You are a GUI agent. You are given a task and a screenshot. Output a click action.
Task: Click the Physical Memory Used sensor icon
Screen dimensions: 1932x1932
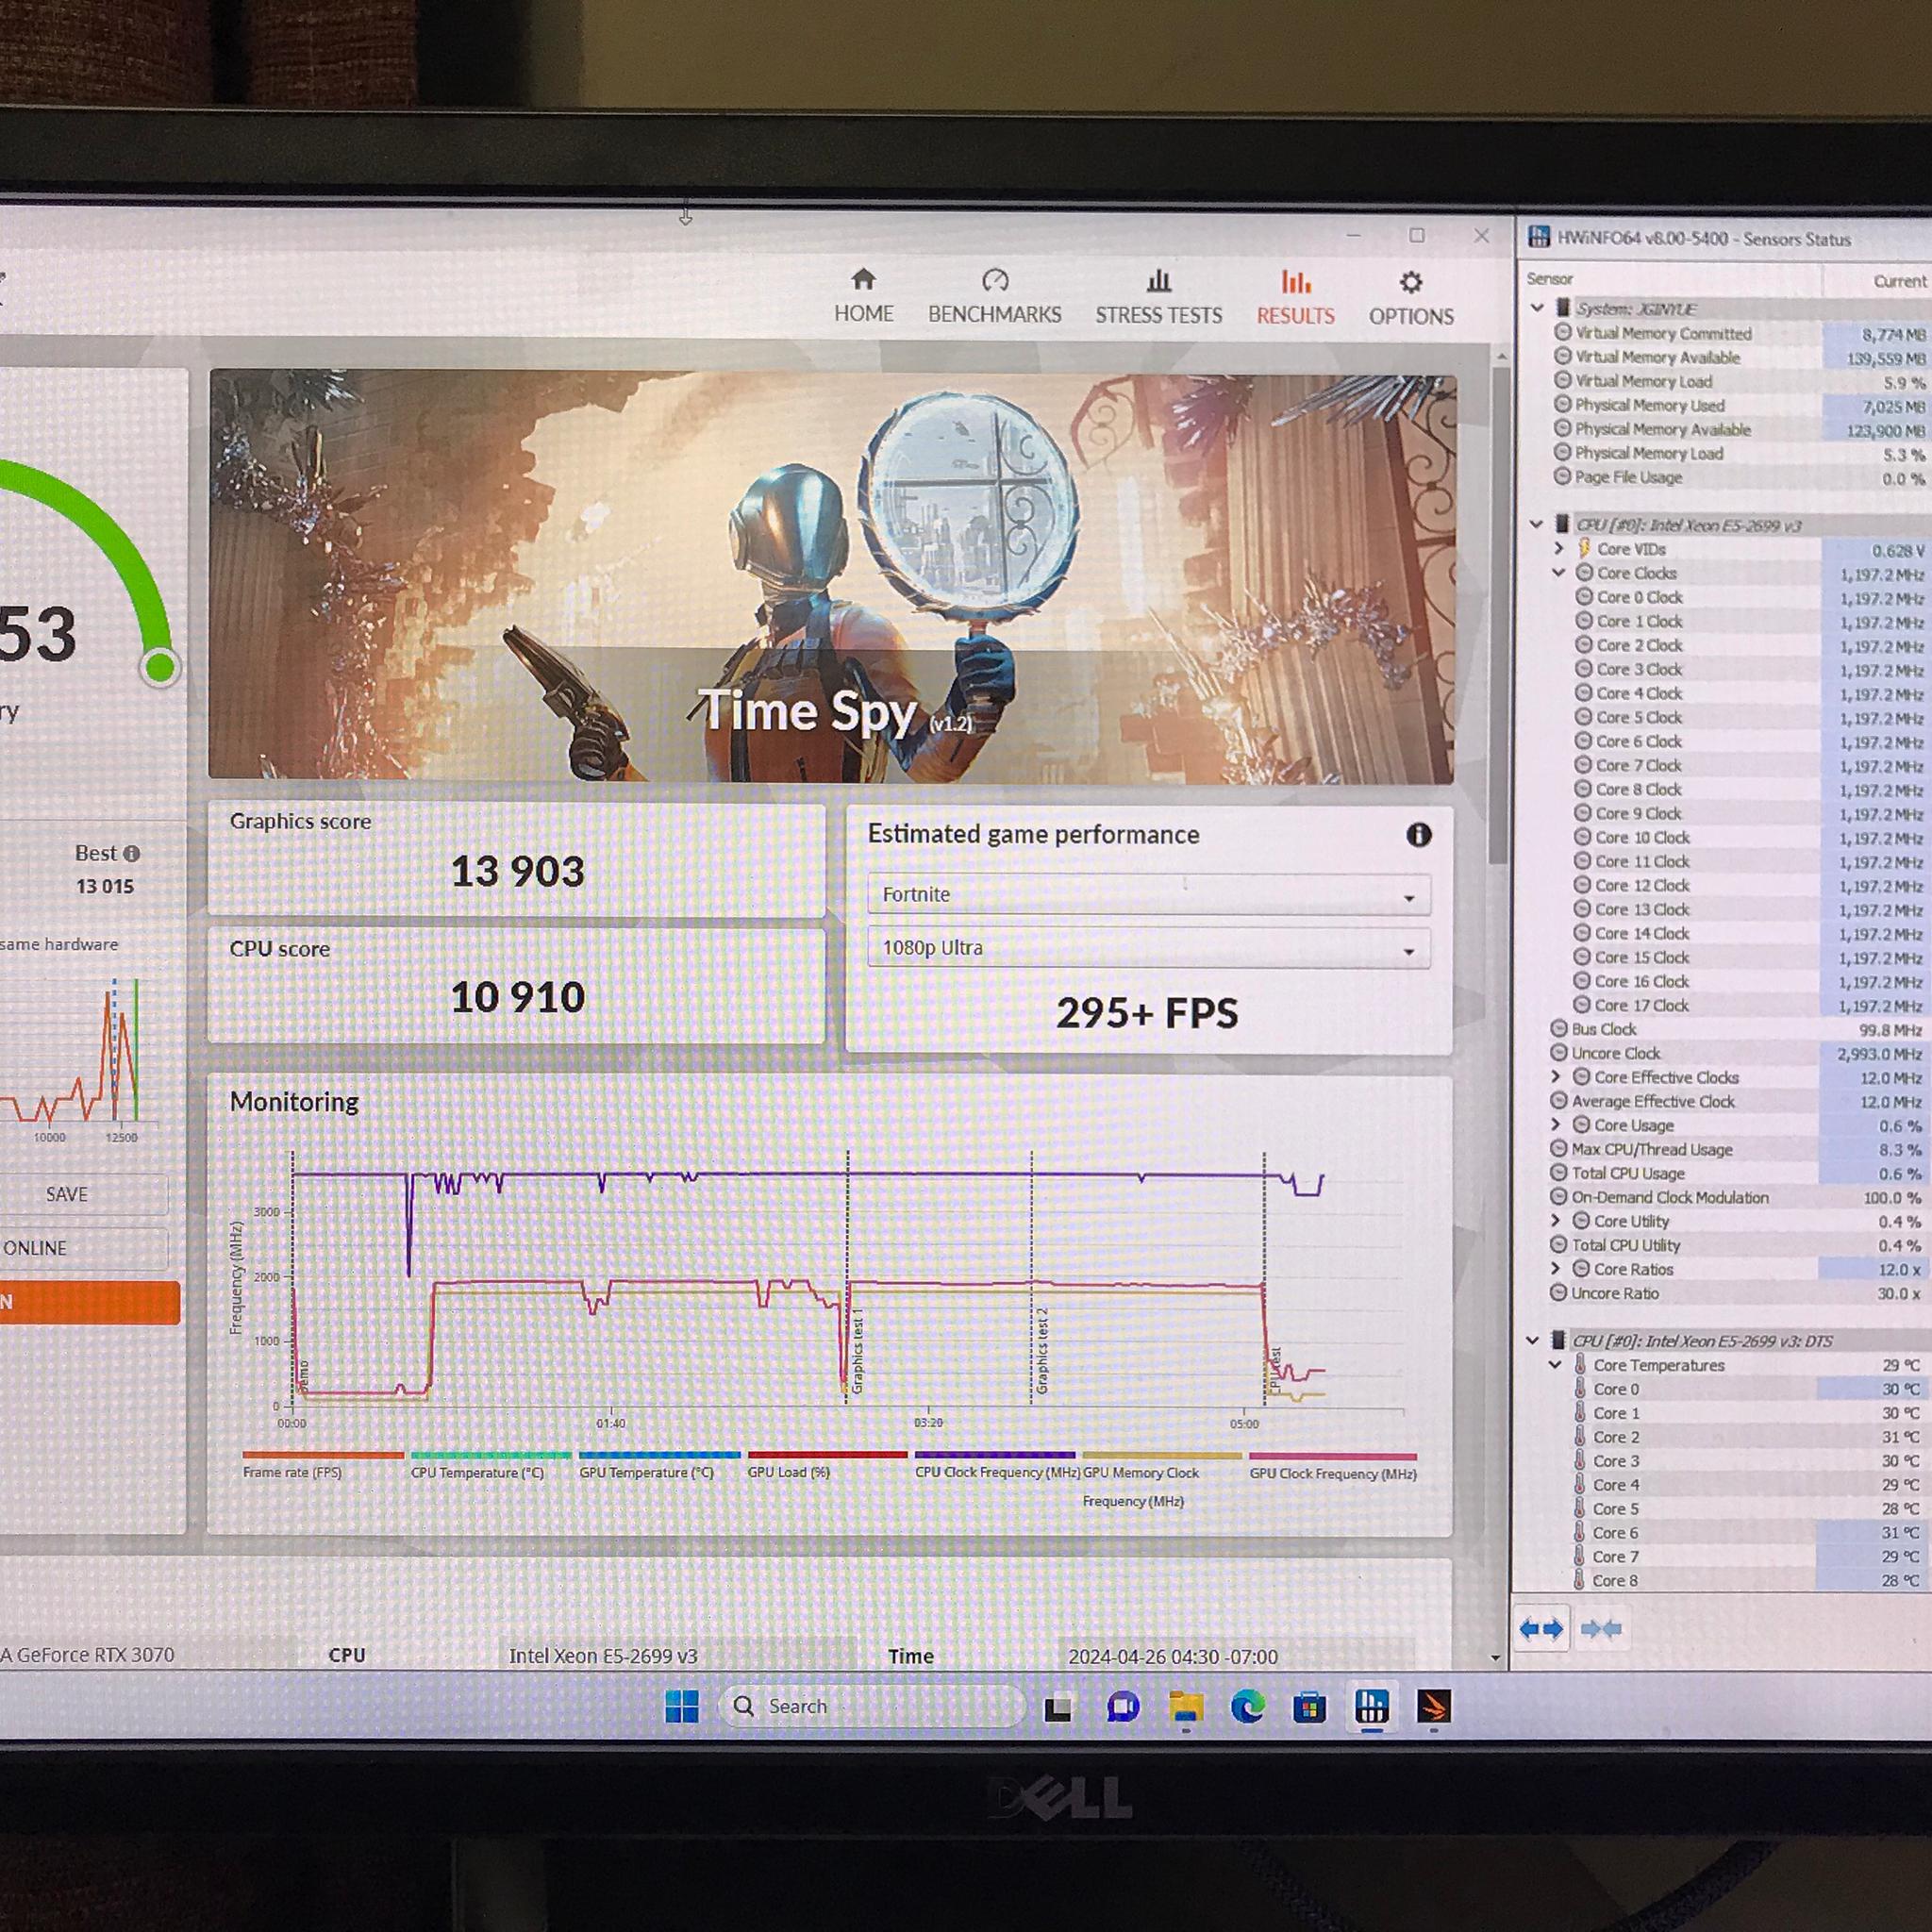coord(1563,404)
